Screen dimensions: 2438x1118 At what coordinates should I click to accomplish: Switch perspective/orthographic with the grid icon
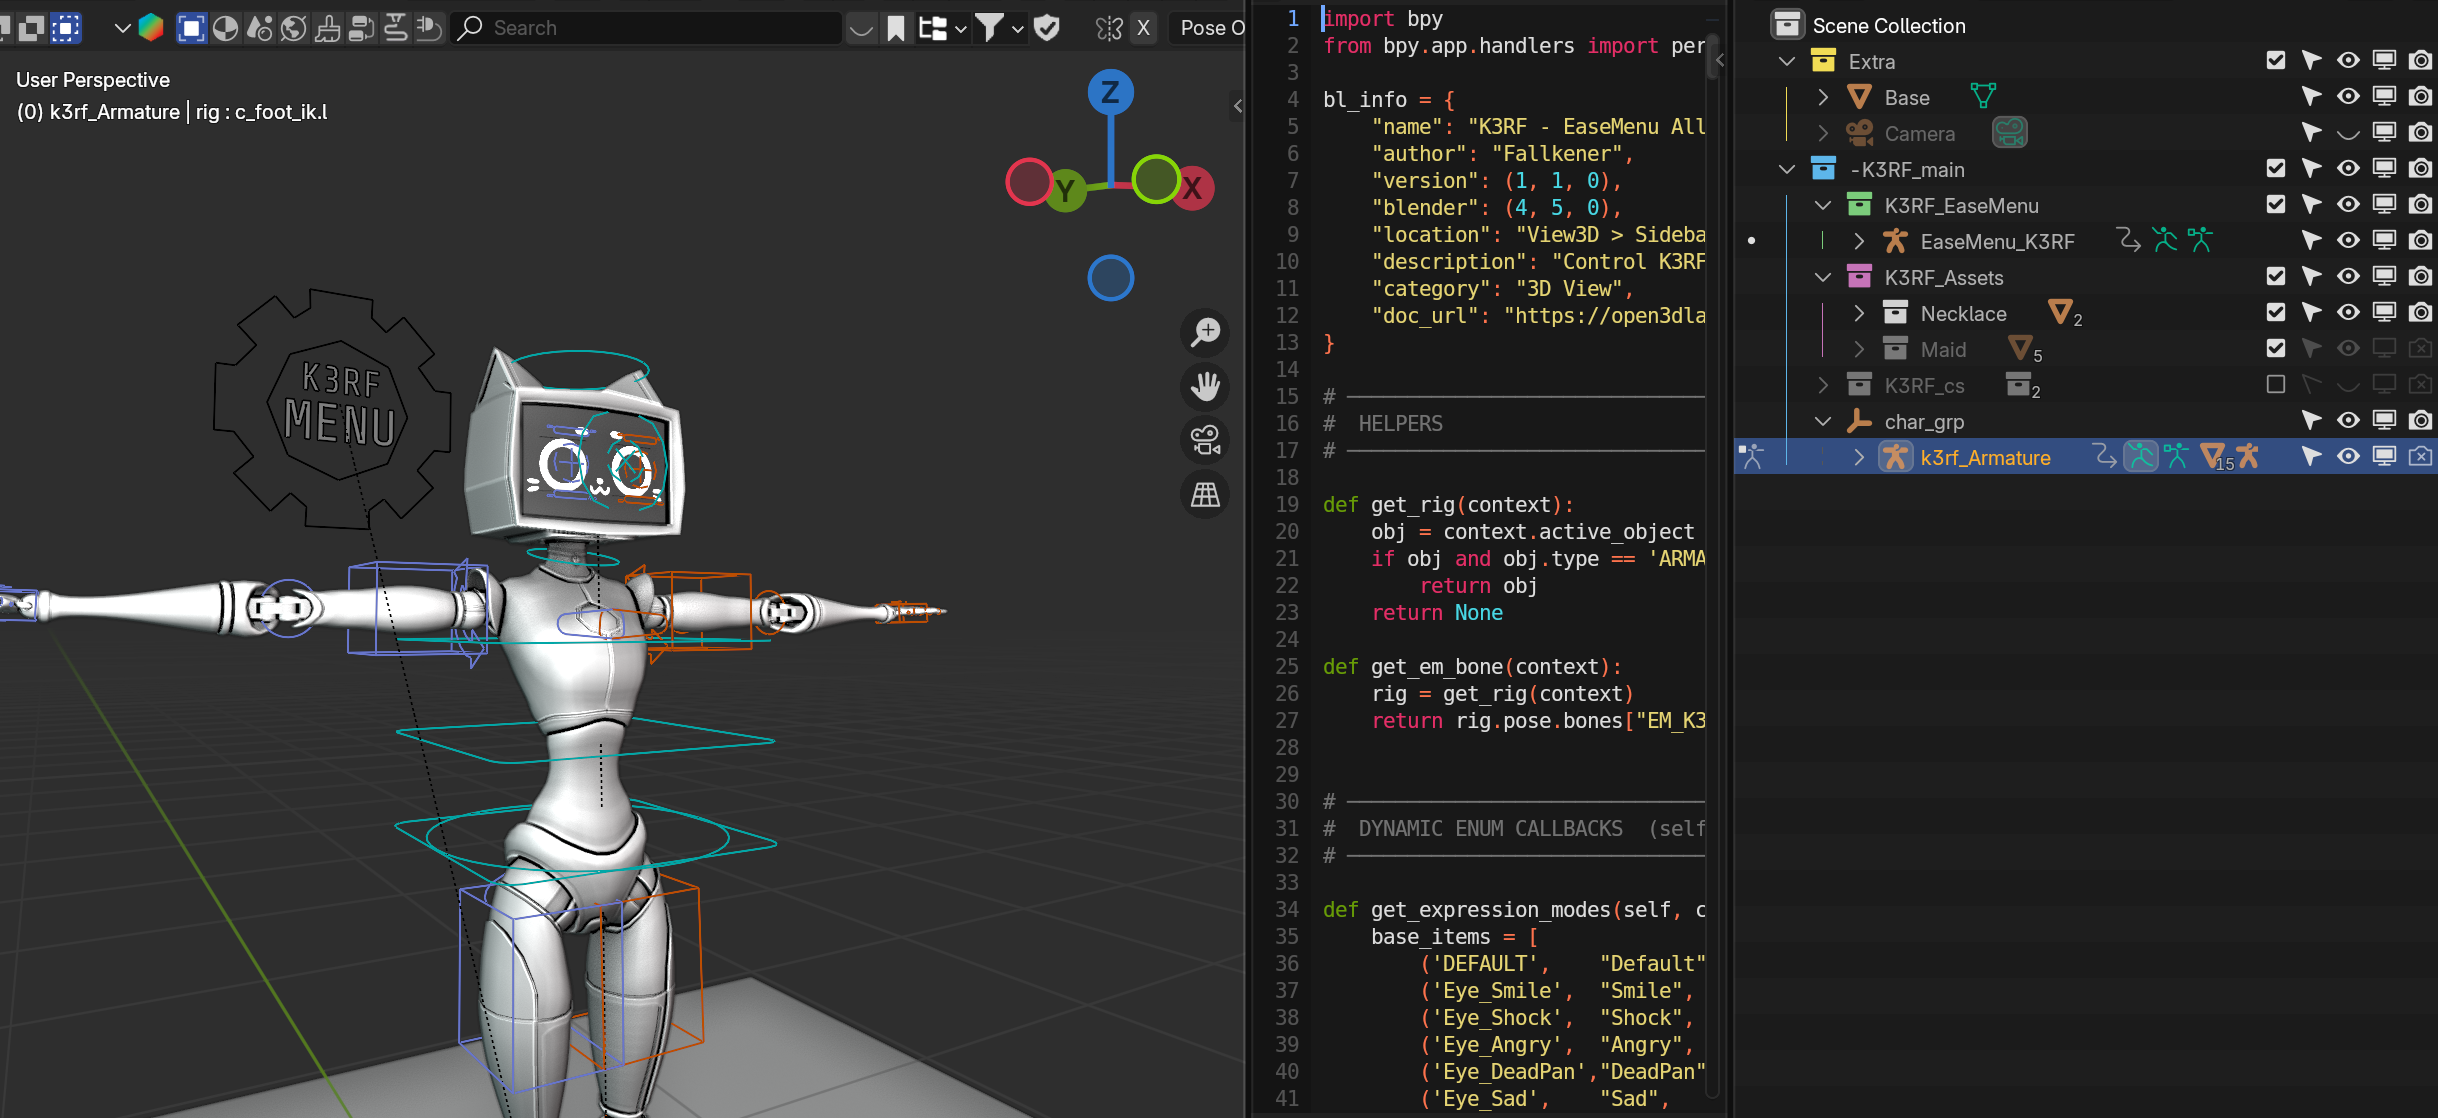pos(1206,494)
